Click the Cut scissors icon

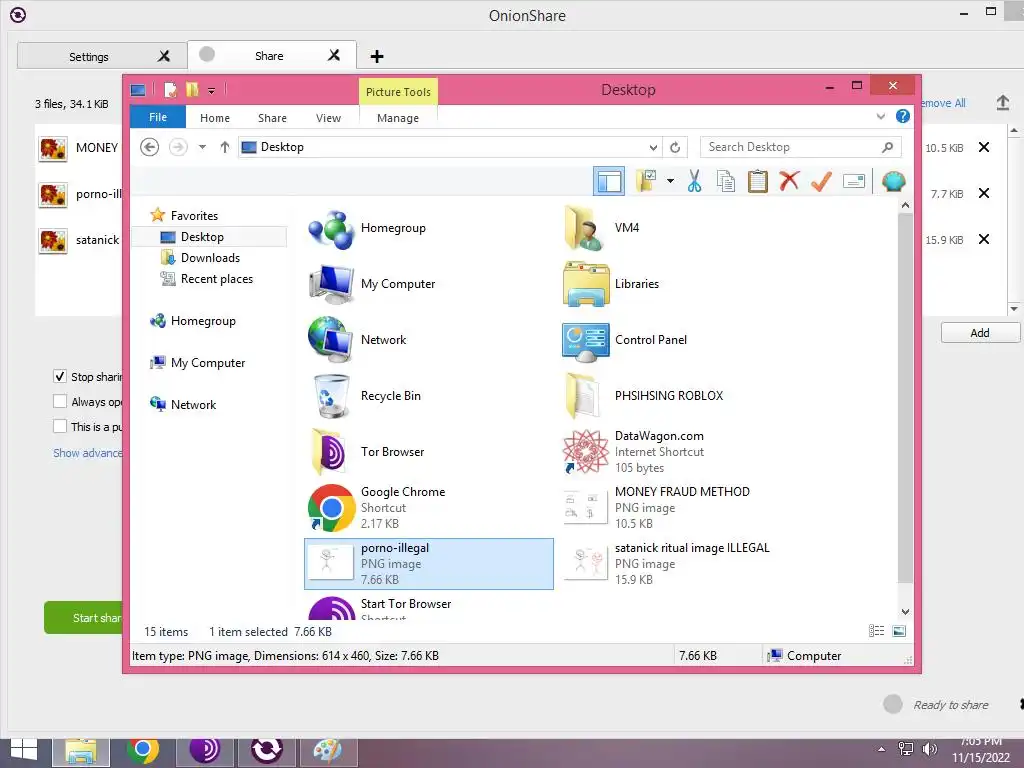coord(694,181)
